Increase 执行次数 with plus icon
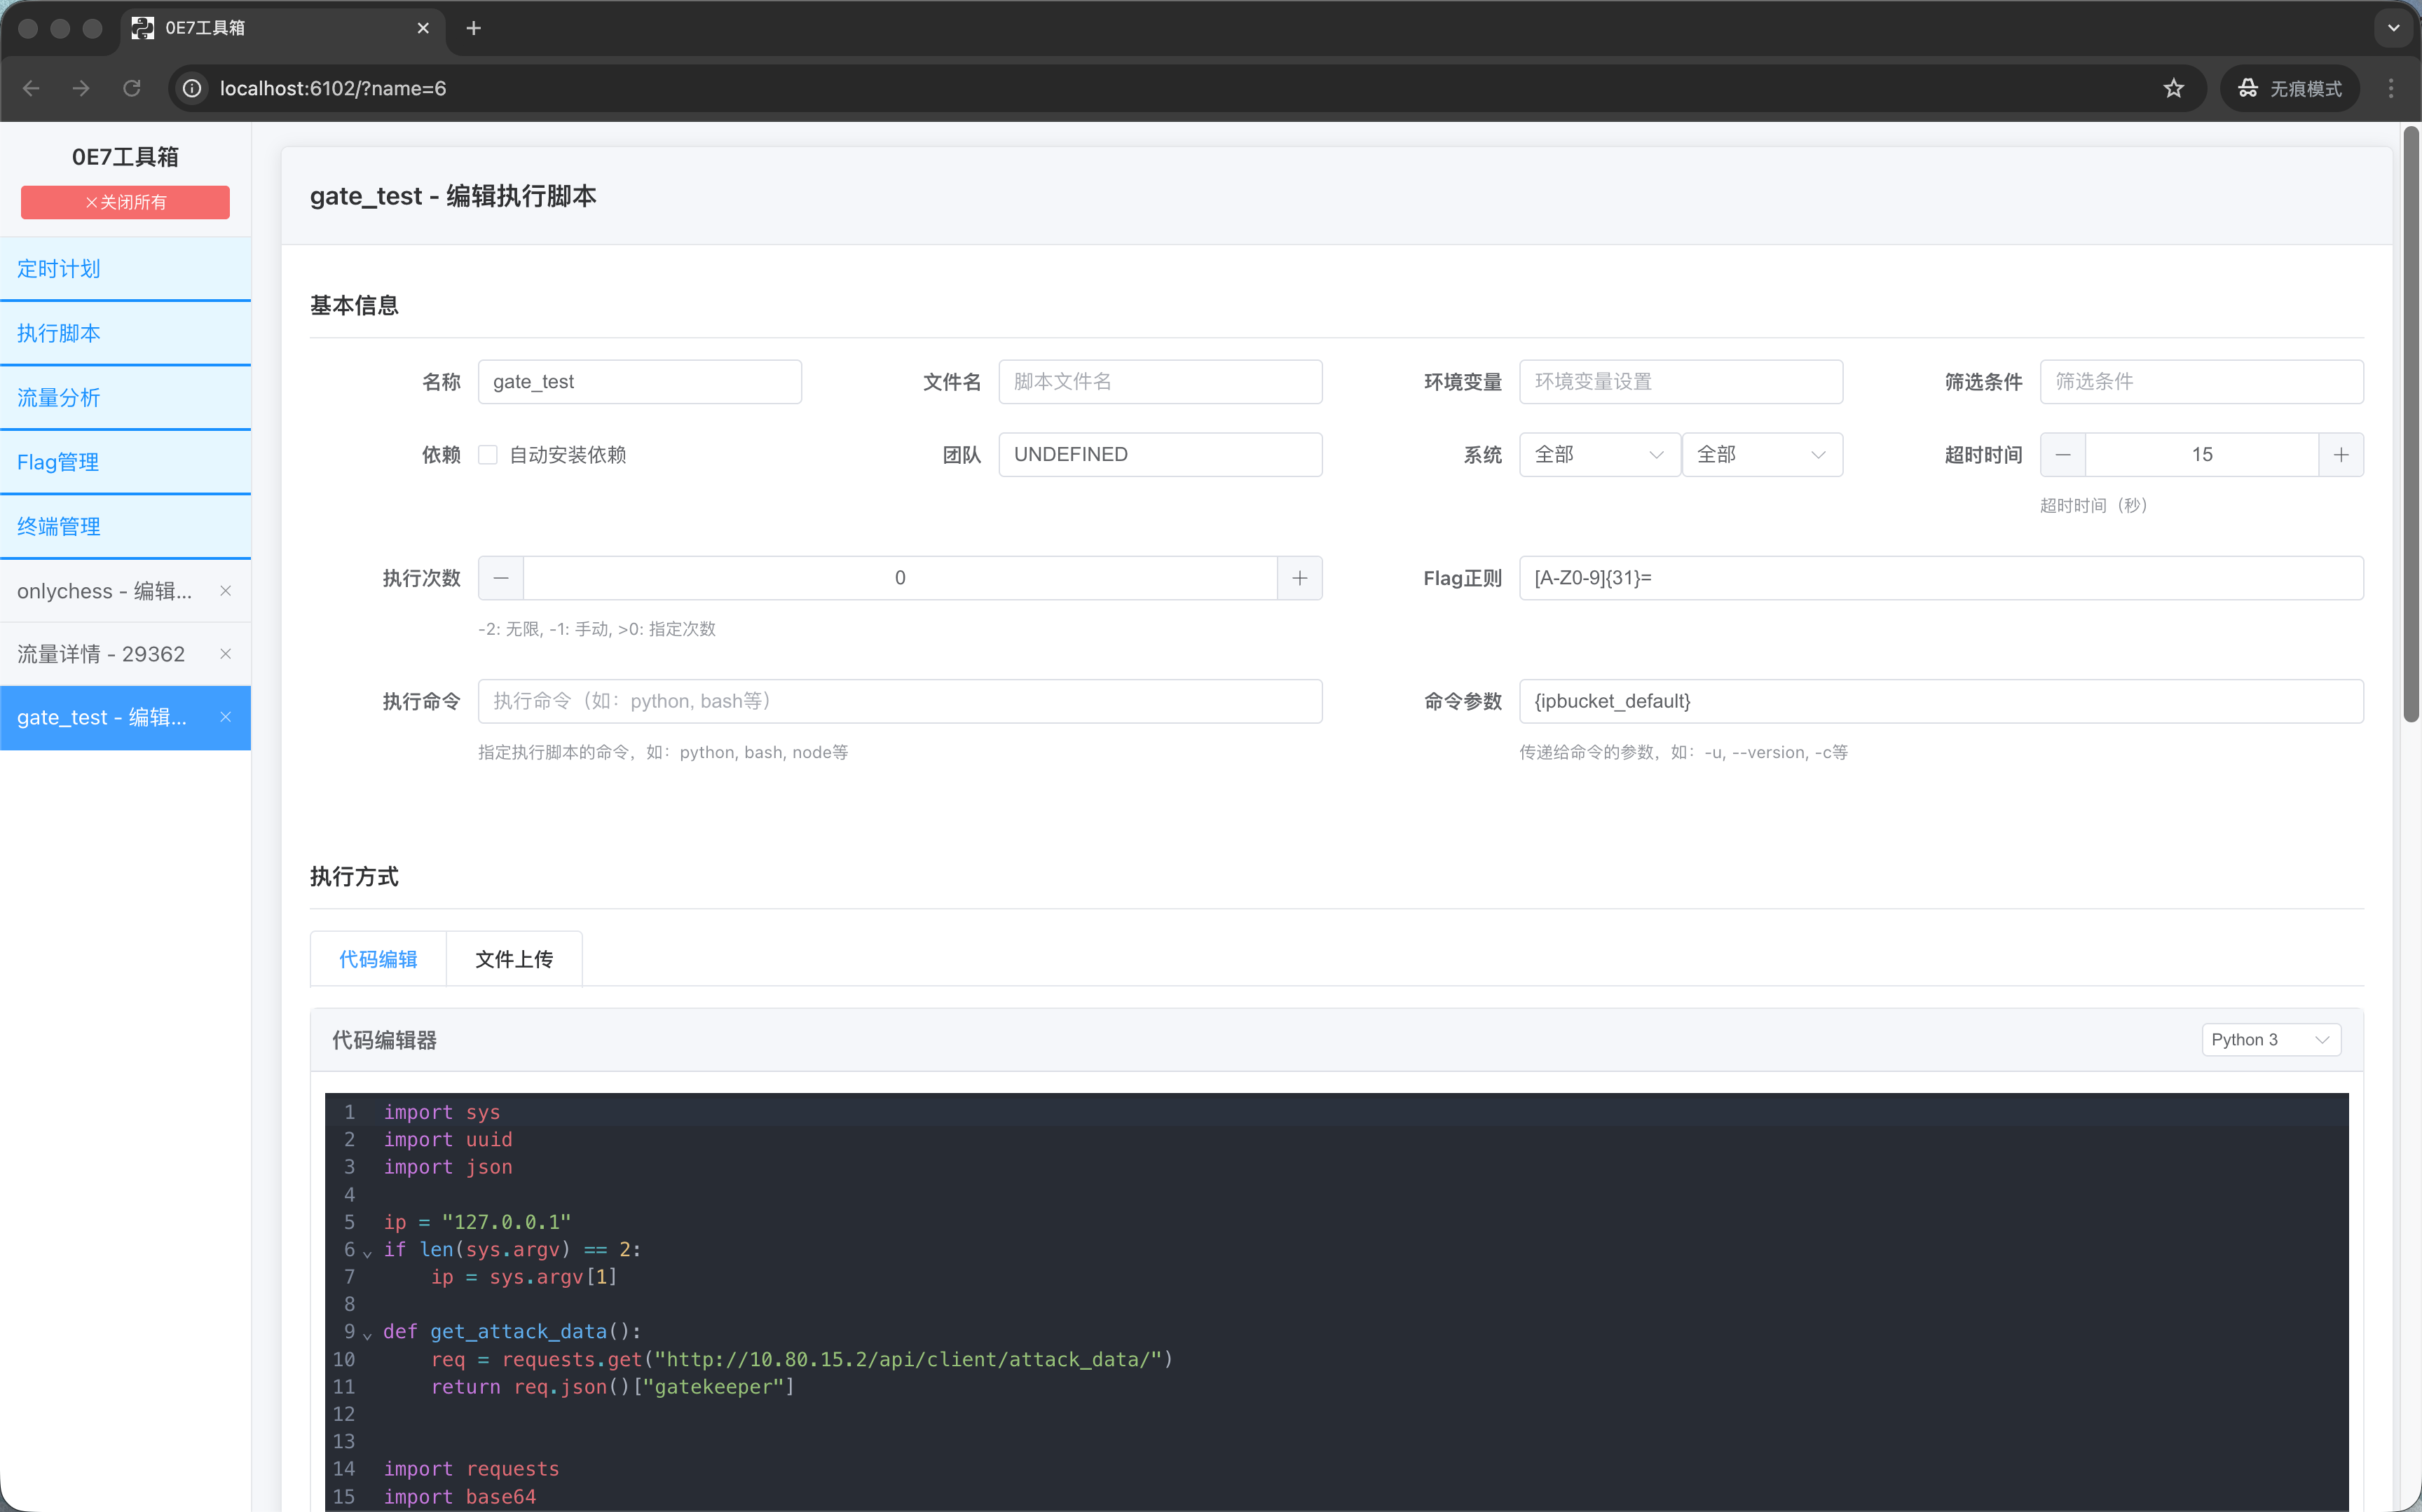Screen dimensions: 2422x1512 pos(1299,578)
